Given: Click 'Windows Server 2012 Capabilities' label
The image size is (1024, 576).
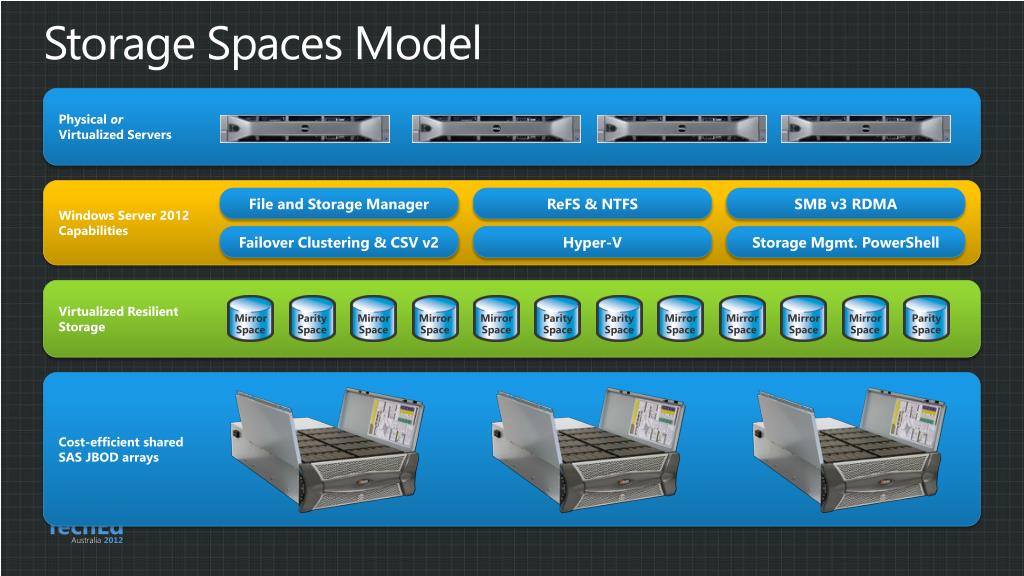Looking at the screenshot, I should (x=123, y=223).
